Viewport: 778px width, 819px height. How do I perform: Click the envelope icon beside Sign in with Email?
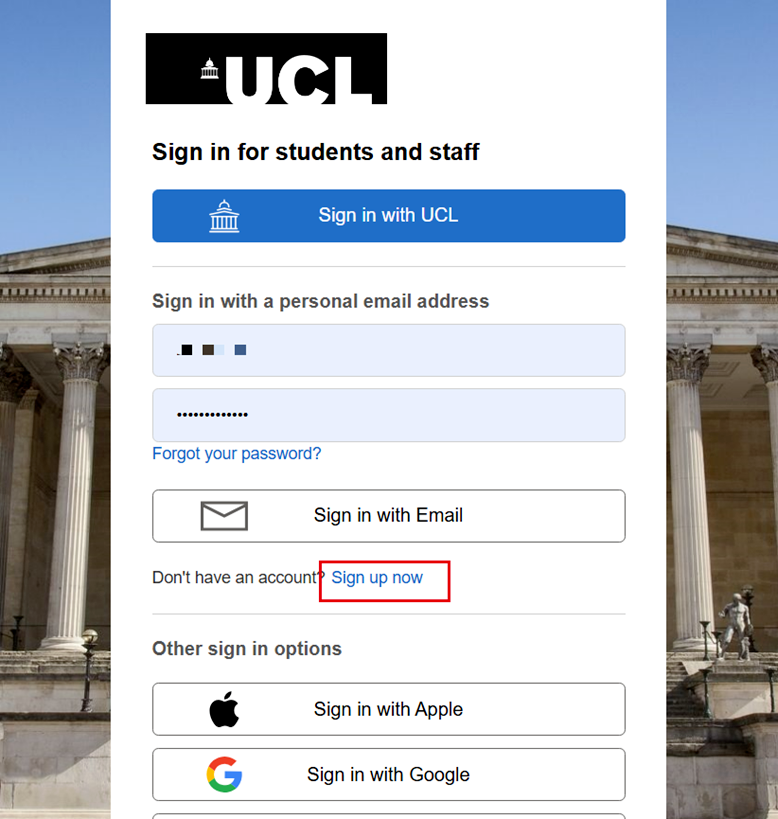tap(224, 515)
